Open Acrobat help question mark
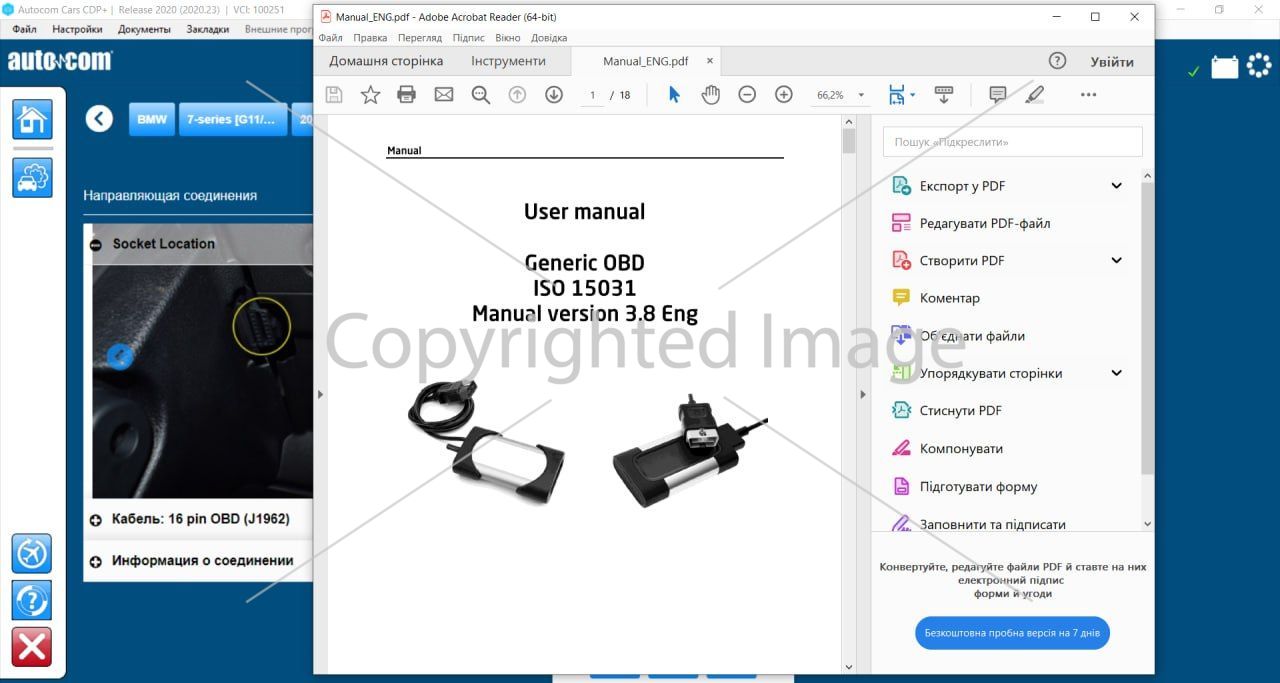 click(x=1057, y=61)
